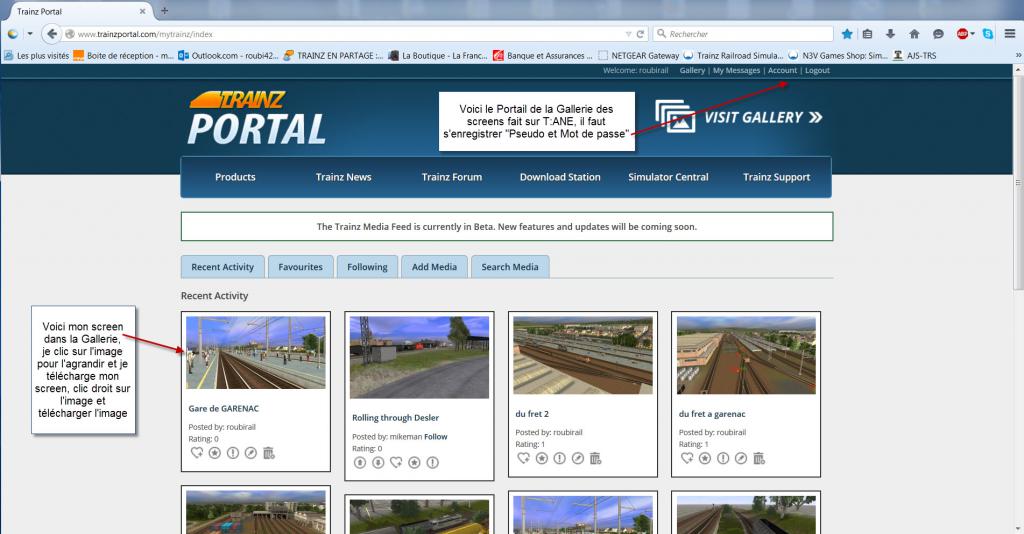Click the browser bookmark star icon

847,34
